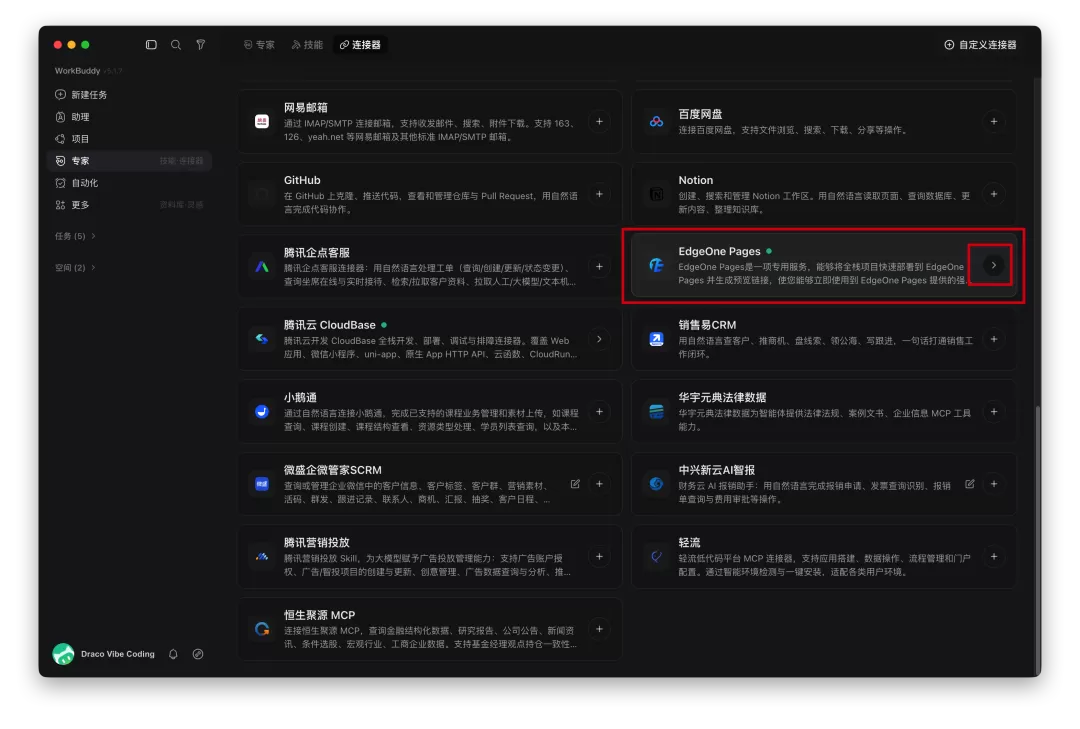Screen dimensions: 1080x729
Task: Click the circular icon beside the bell
Action: (198, 655)
